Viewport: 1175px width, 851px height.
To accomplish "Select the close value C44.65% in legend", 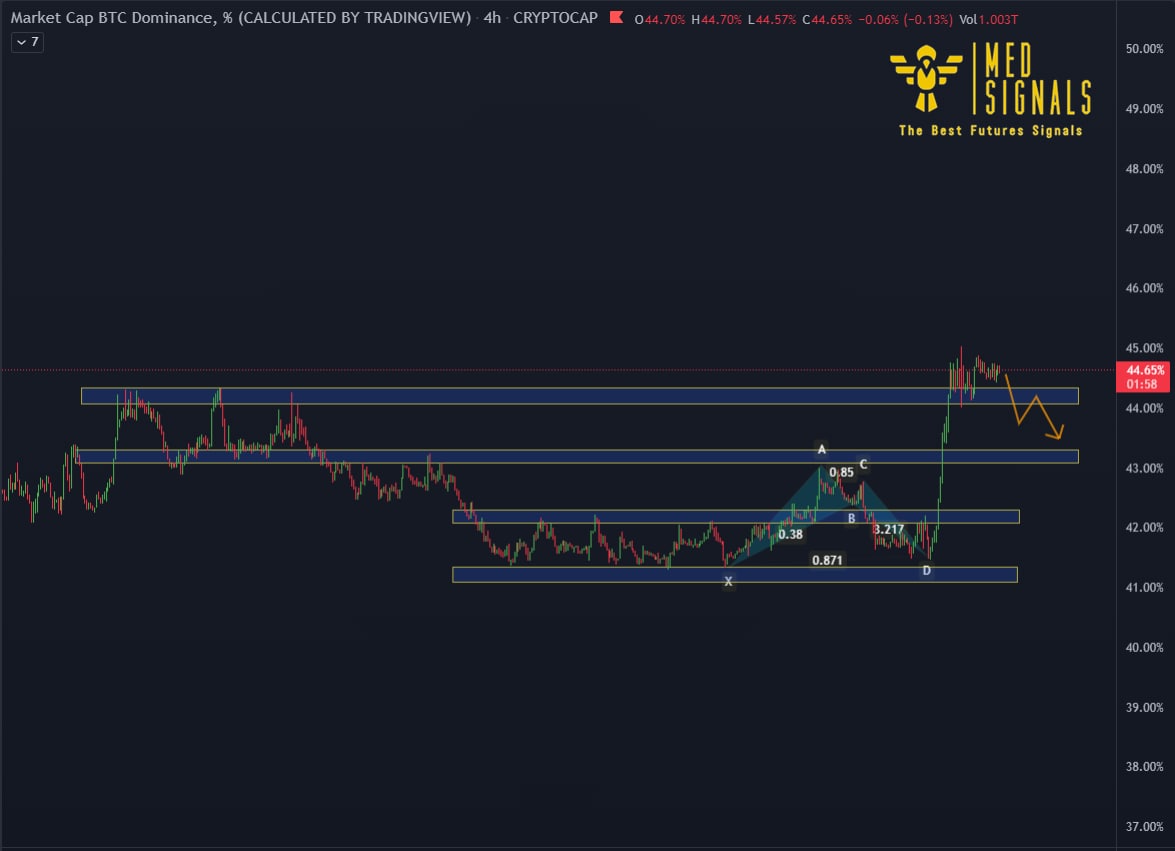I will (827, 19).
